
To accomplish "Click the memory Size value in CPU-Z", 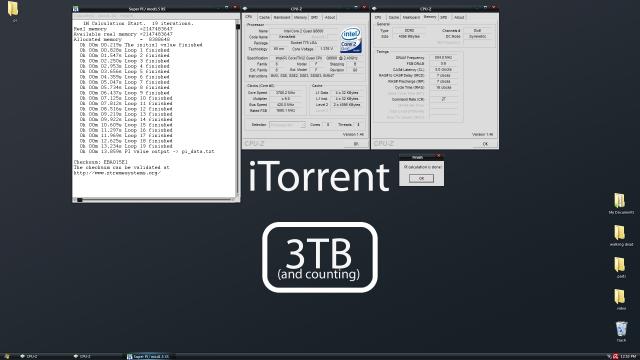I will [409, 36].
